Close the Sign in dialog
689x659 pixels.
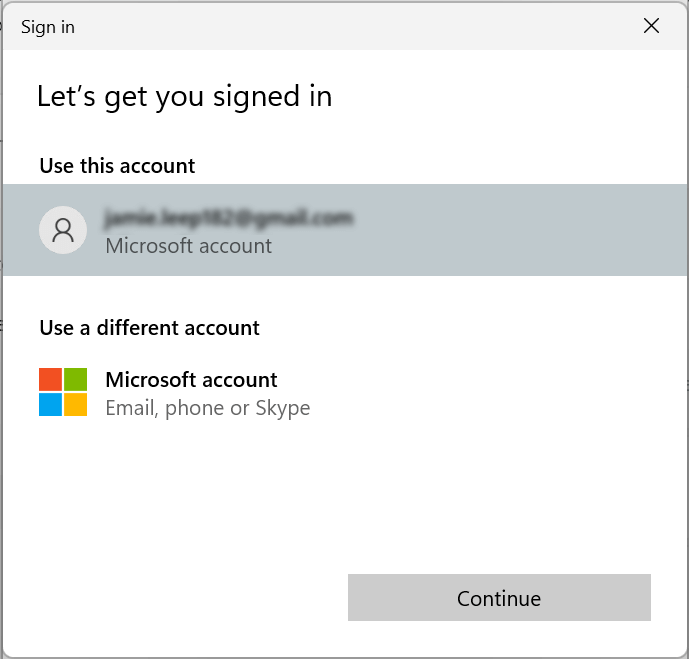pos(651,26)
